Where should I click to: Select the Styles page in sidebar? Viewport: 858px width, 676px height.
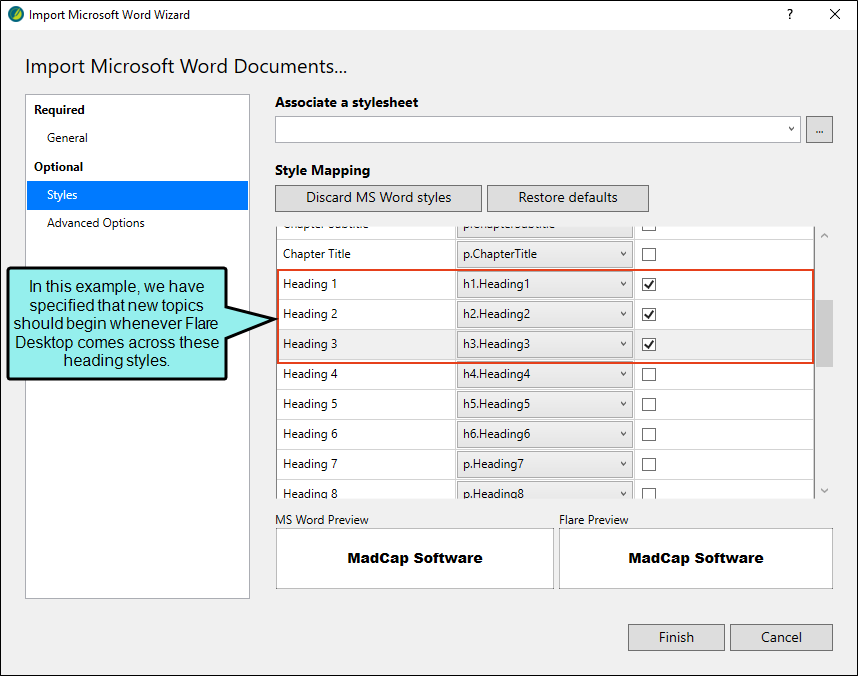(137, 195)
